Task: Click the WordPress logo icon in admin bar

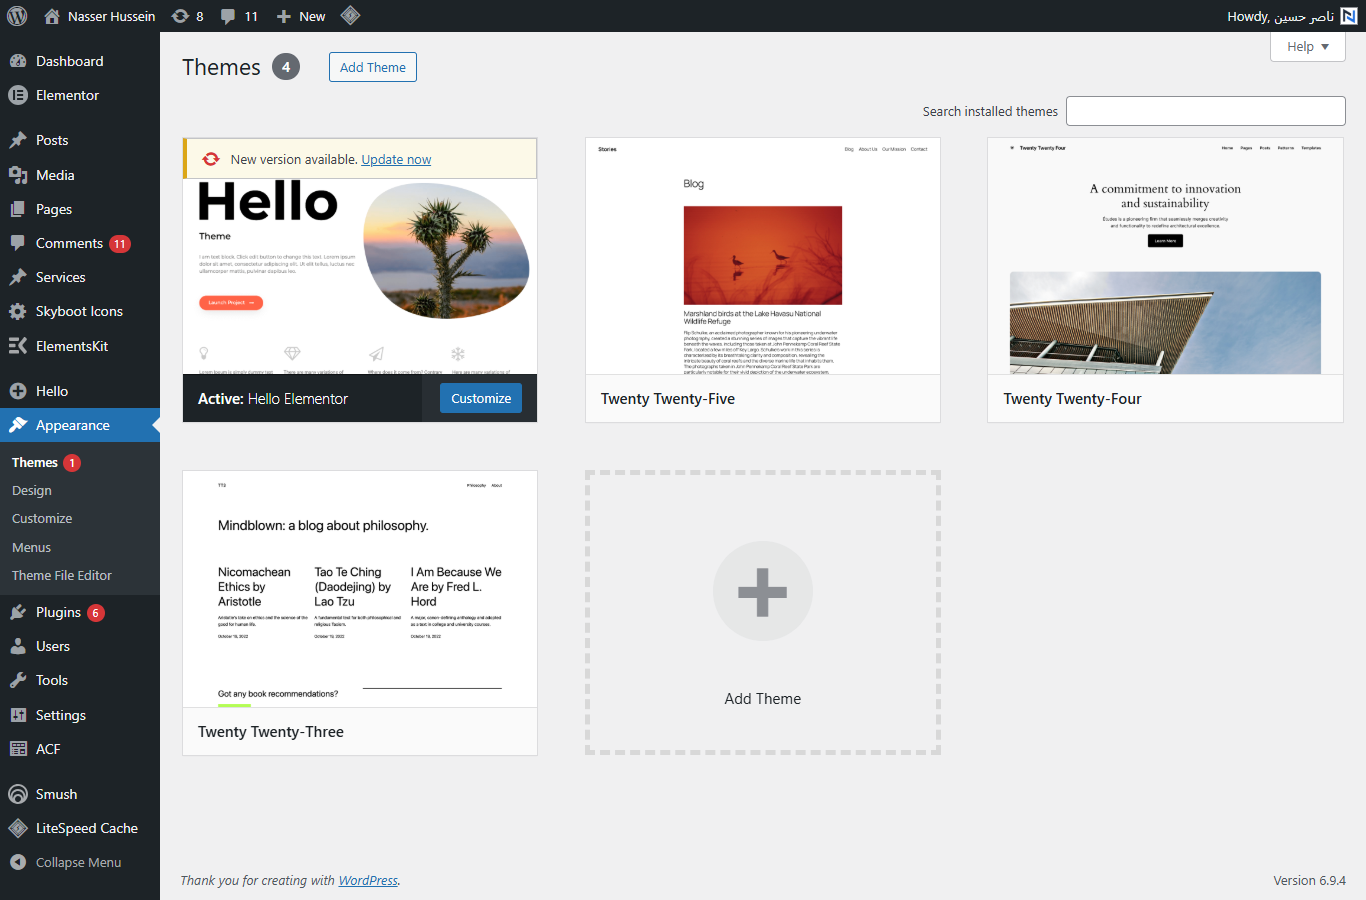Action: tap(17, 16)
